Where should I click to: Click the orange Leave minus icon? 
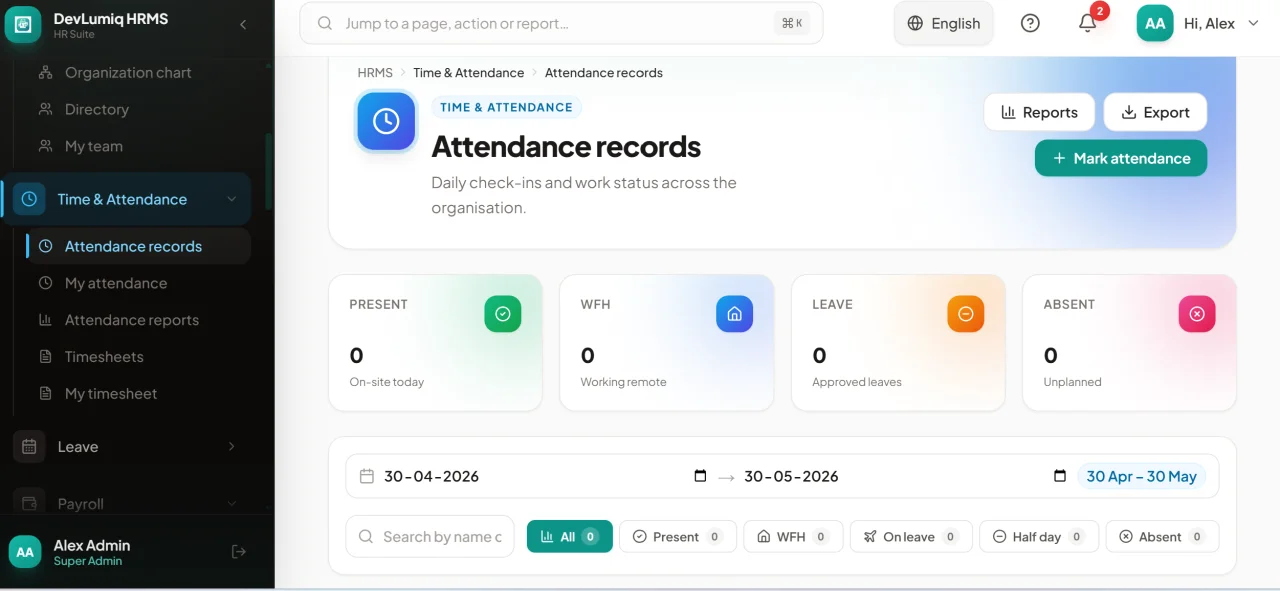click(966, 314)
